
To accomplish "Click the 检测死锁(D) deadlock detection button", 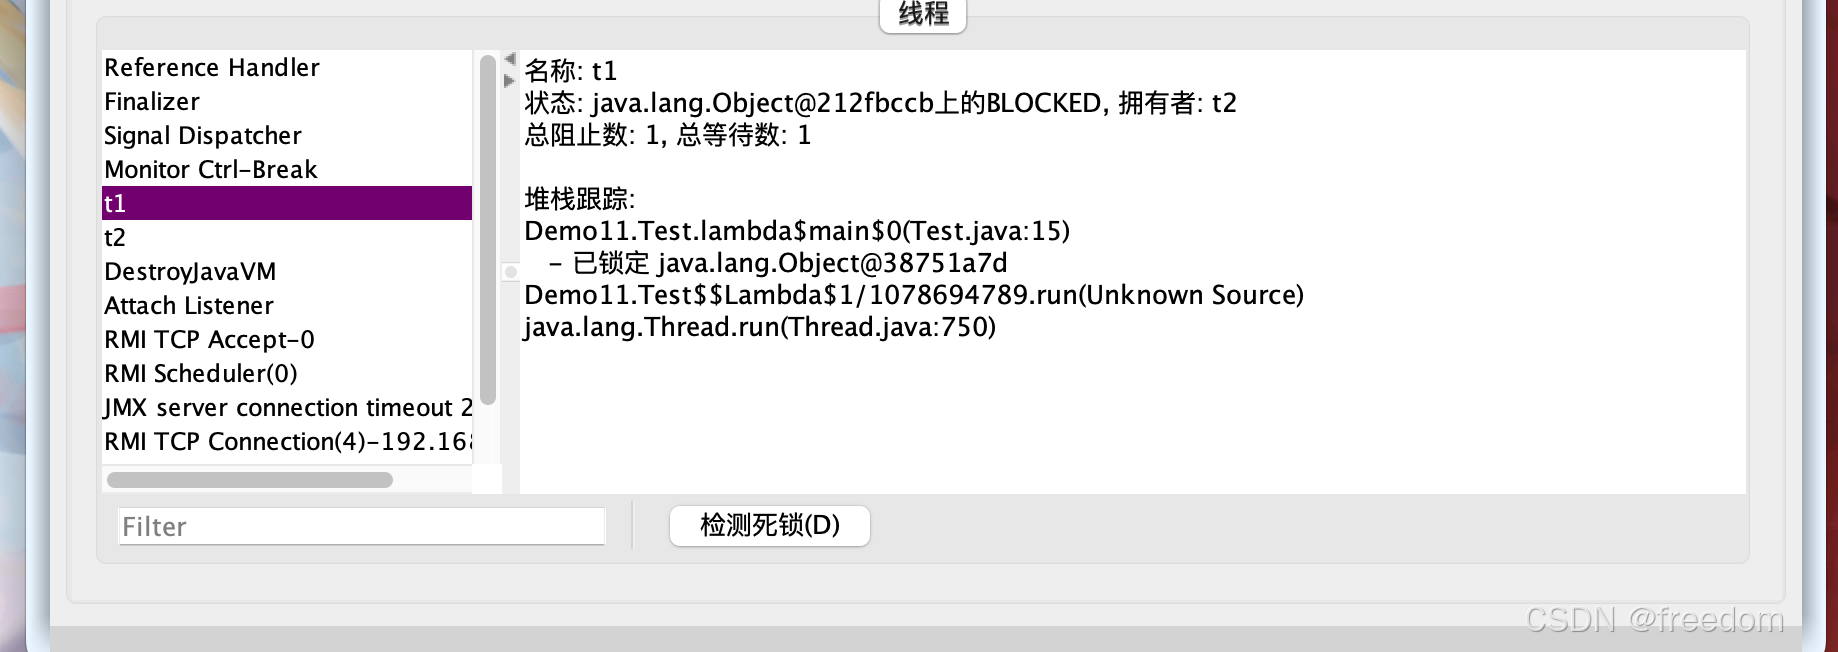I will pyautogui.click(x=769, y=526).
